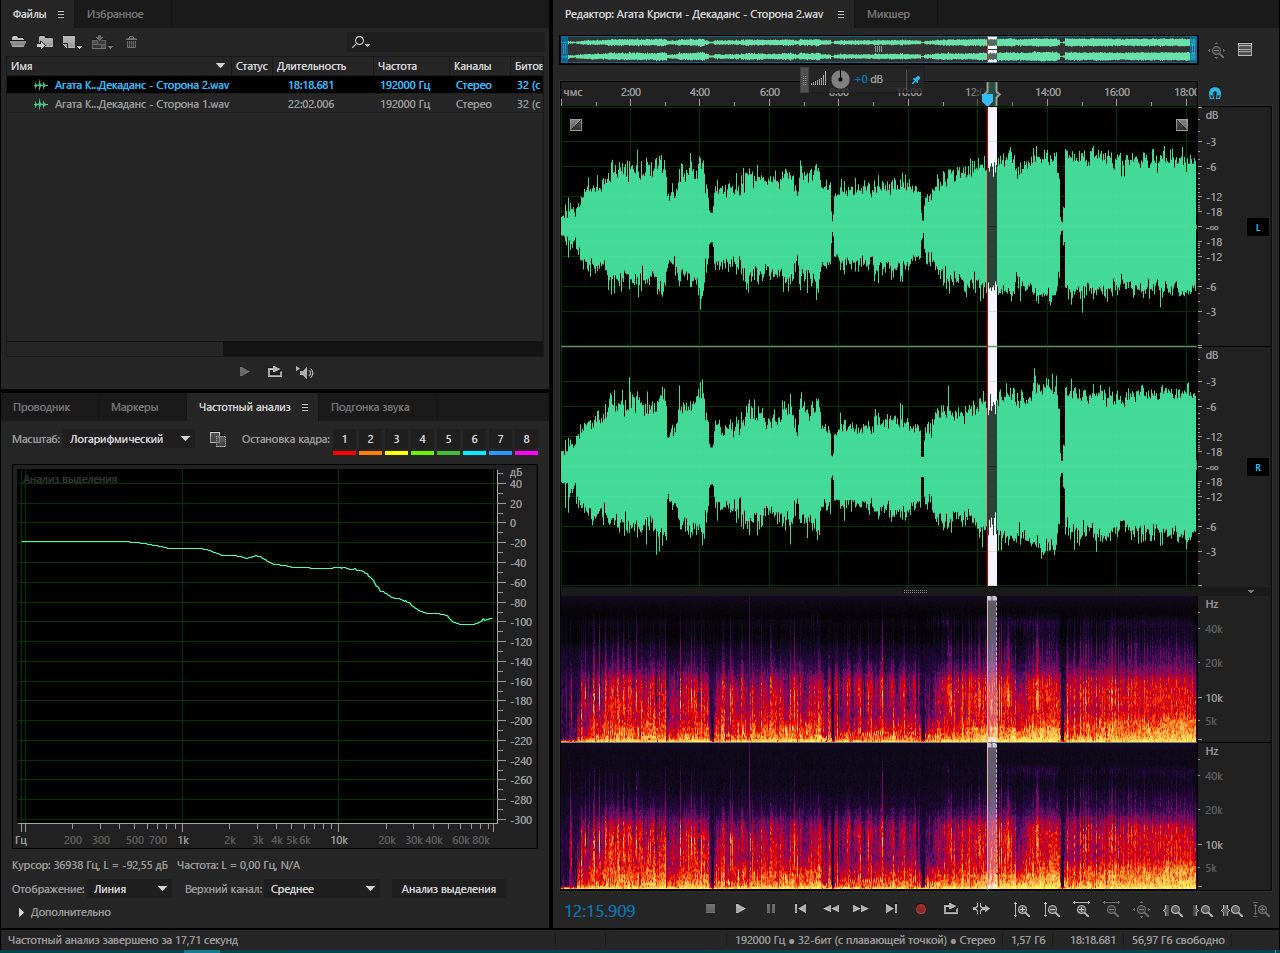1280x953 pixels.
Task: Toggle loop playback icon in transport
Action: coord(950,909)
